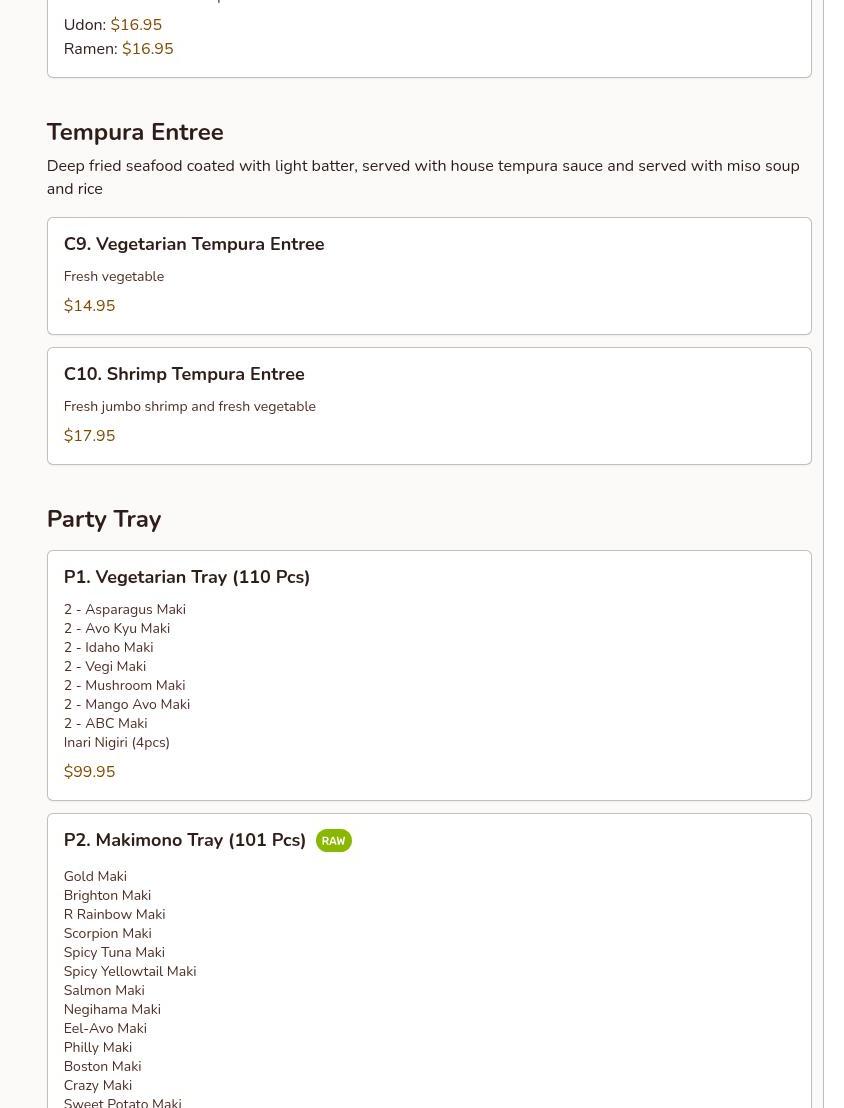Image resolution: width=844 pixels, height=1108 pixels.
Task: Click the RAW badge on Makimono Tray
Action: (333, 841)
